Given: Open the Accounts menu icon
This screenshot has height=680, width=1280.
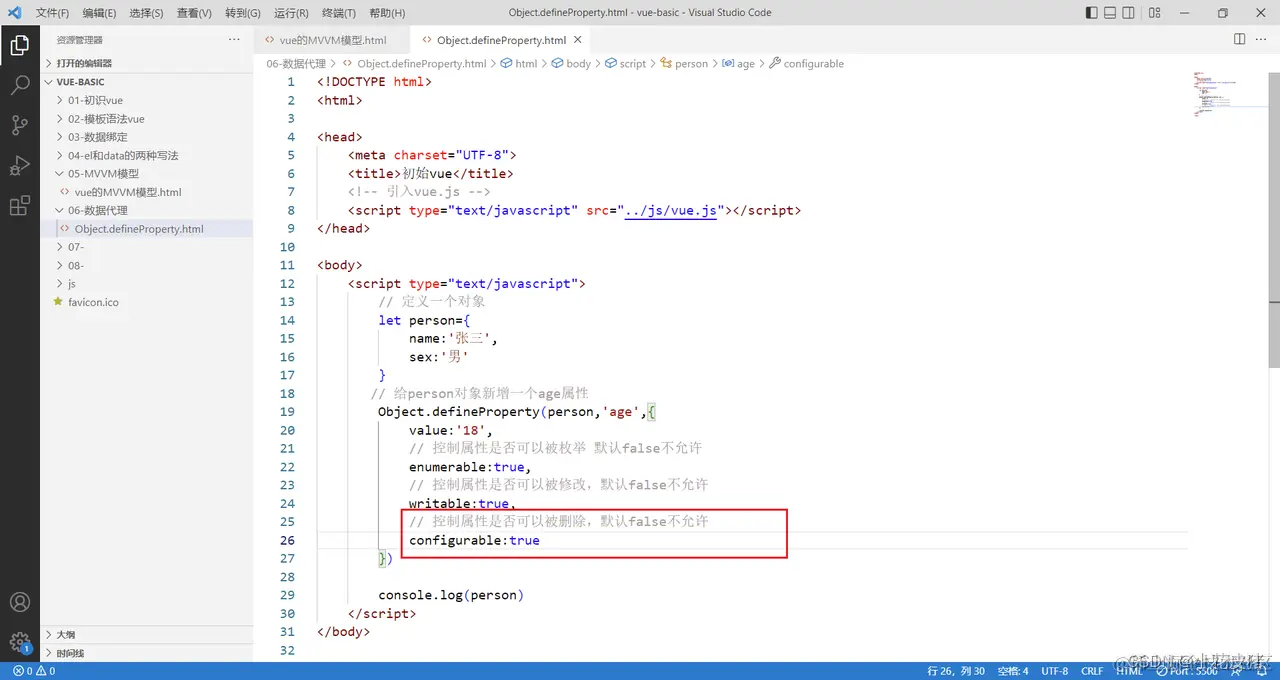Looking at the screenshot, I should tap(19, 603).
